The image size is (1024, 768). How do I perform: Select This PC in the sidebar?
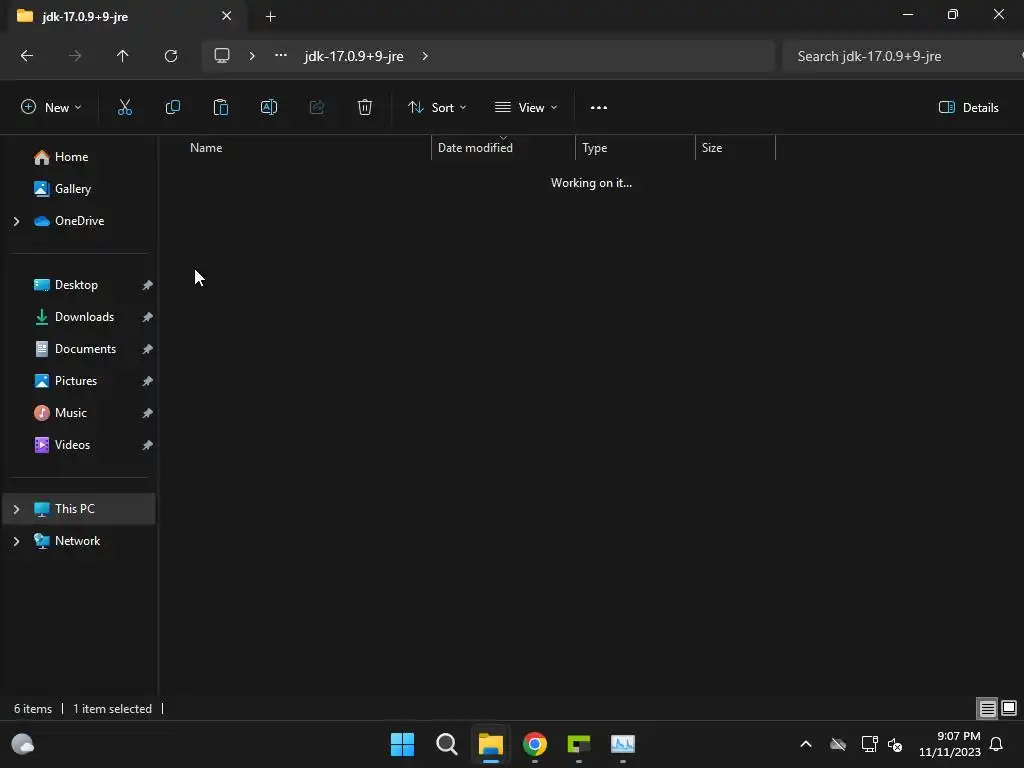(x=79, y=509)
